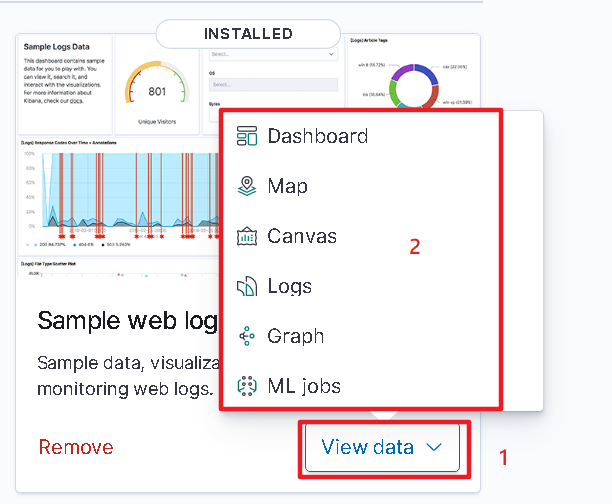The width and height of the screenshot is (612, 504).
Task: Open the first Select dropdown in the preview
Action: click(x=273, y=54)
